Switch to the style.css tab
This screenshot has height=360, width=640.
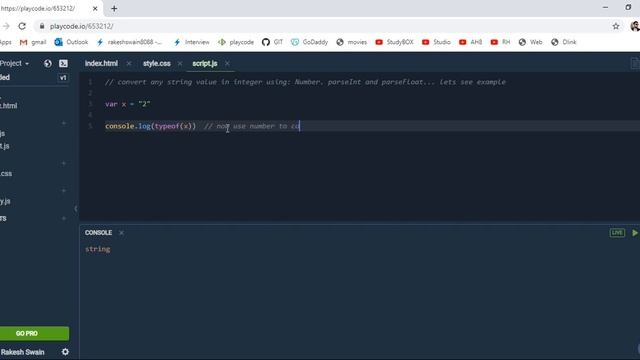[157, 63]
